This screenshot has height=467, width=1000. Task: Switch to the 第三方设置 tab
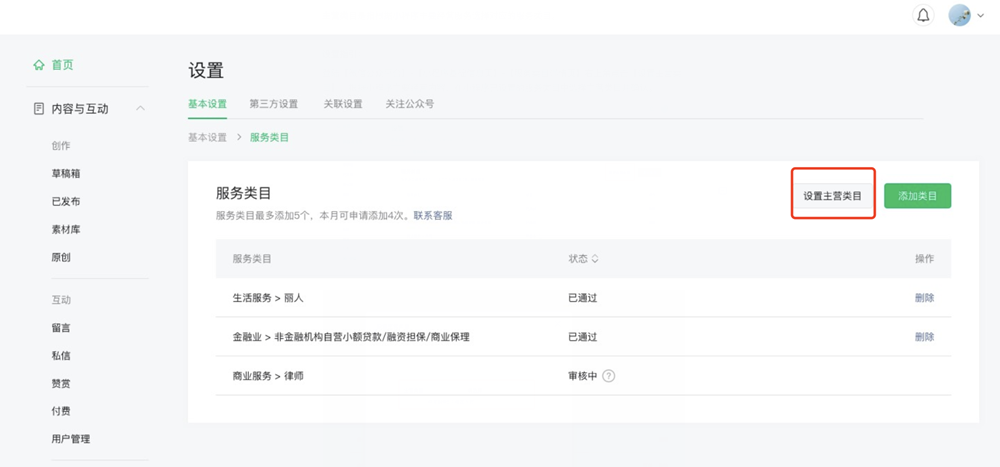tap(274, 104)
